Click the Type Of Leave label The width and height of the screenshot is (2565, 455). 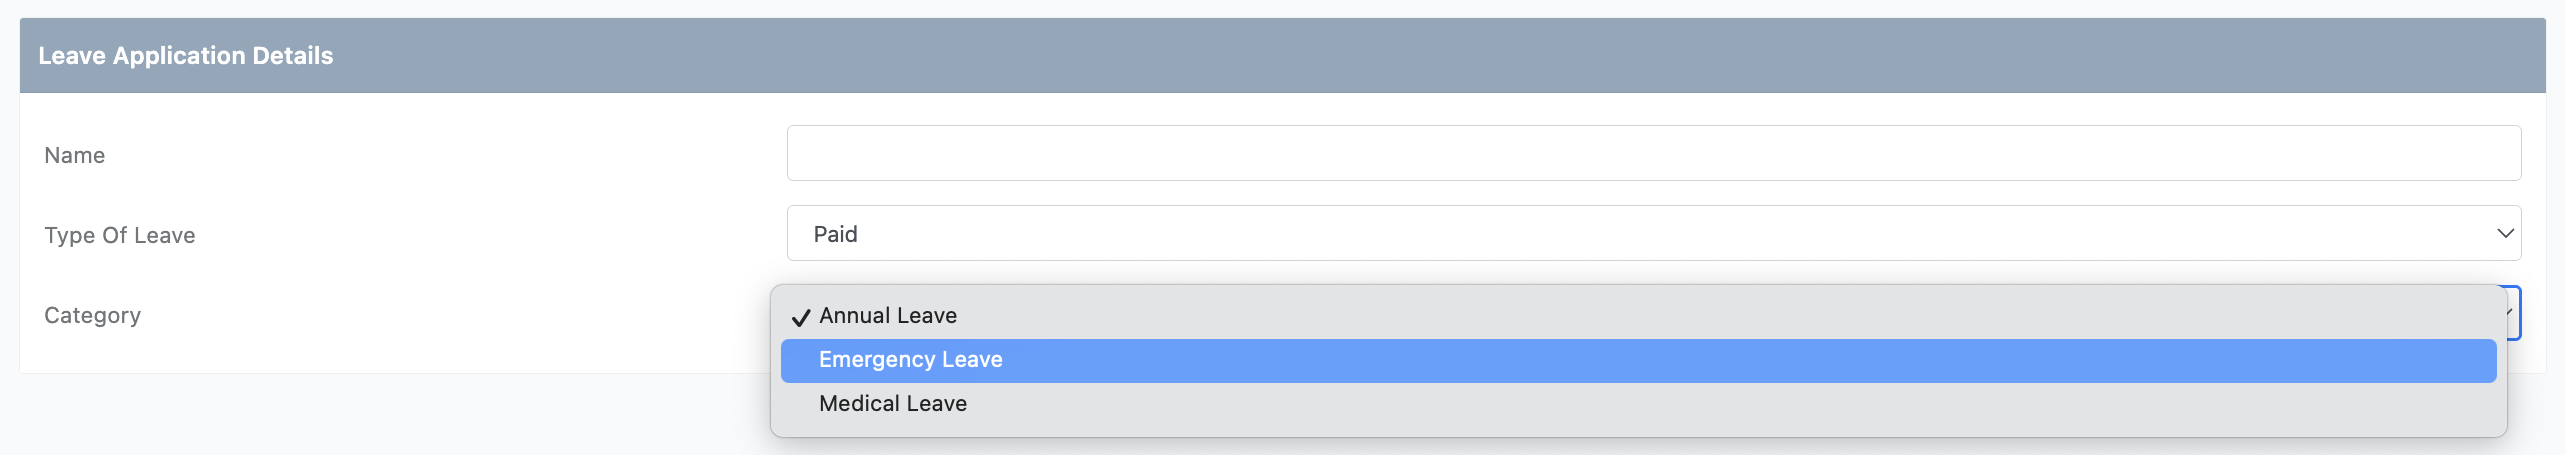click(x=119, y=235)
